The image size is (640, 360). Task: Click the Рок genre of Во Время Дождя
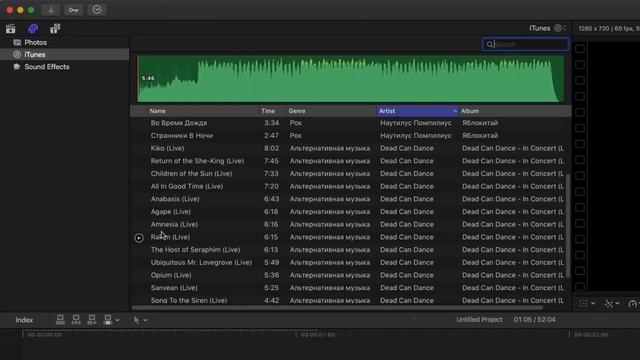coord(296,123)
